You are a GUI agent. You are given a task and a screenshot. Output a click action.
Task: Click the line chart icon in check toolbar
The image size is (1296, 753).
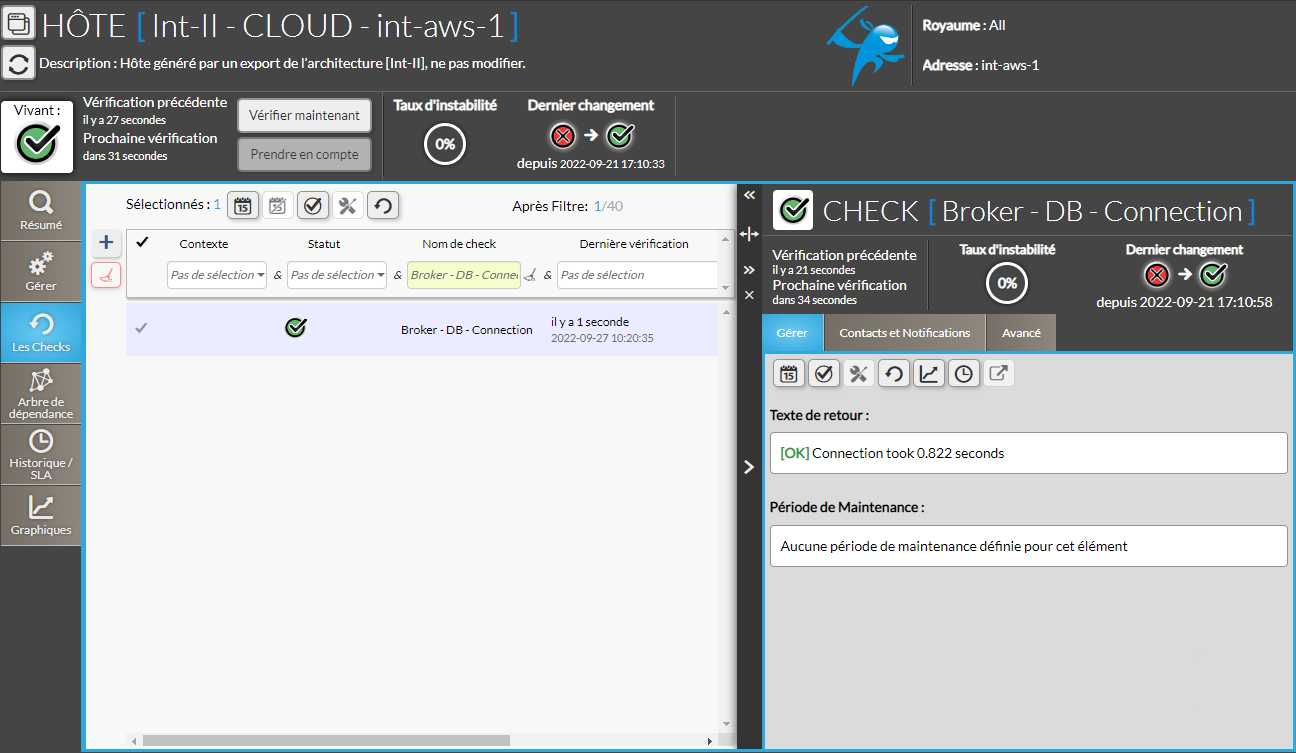(x=929, y=374)
